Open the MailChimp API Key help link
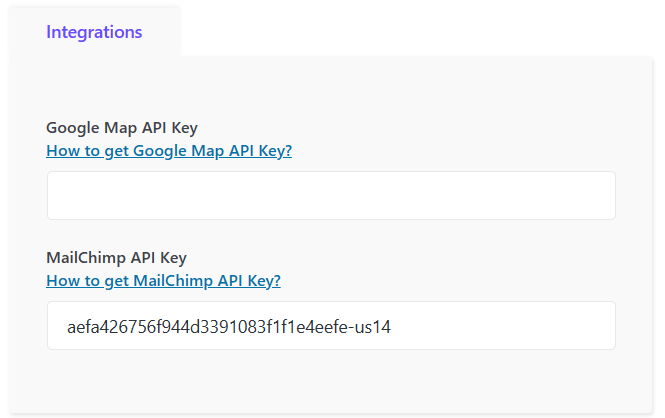The image size is (665, 418). 163,281
